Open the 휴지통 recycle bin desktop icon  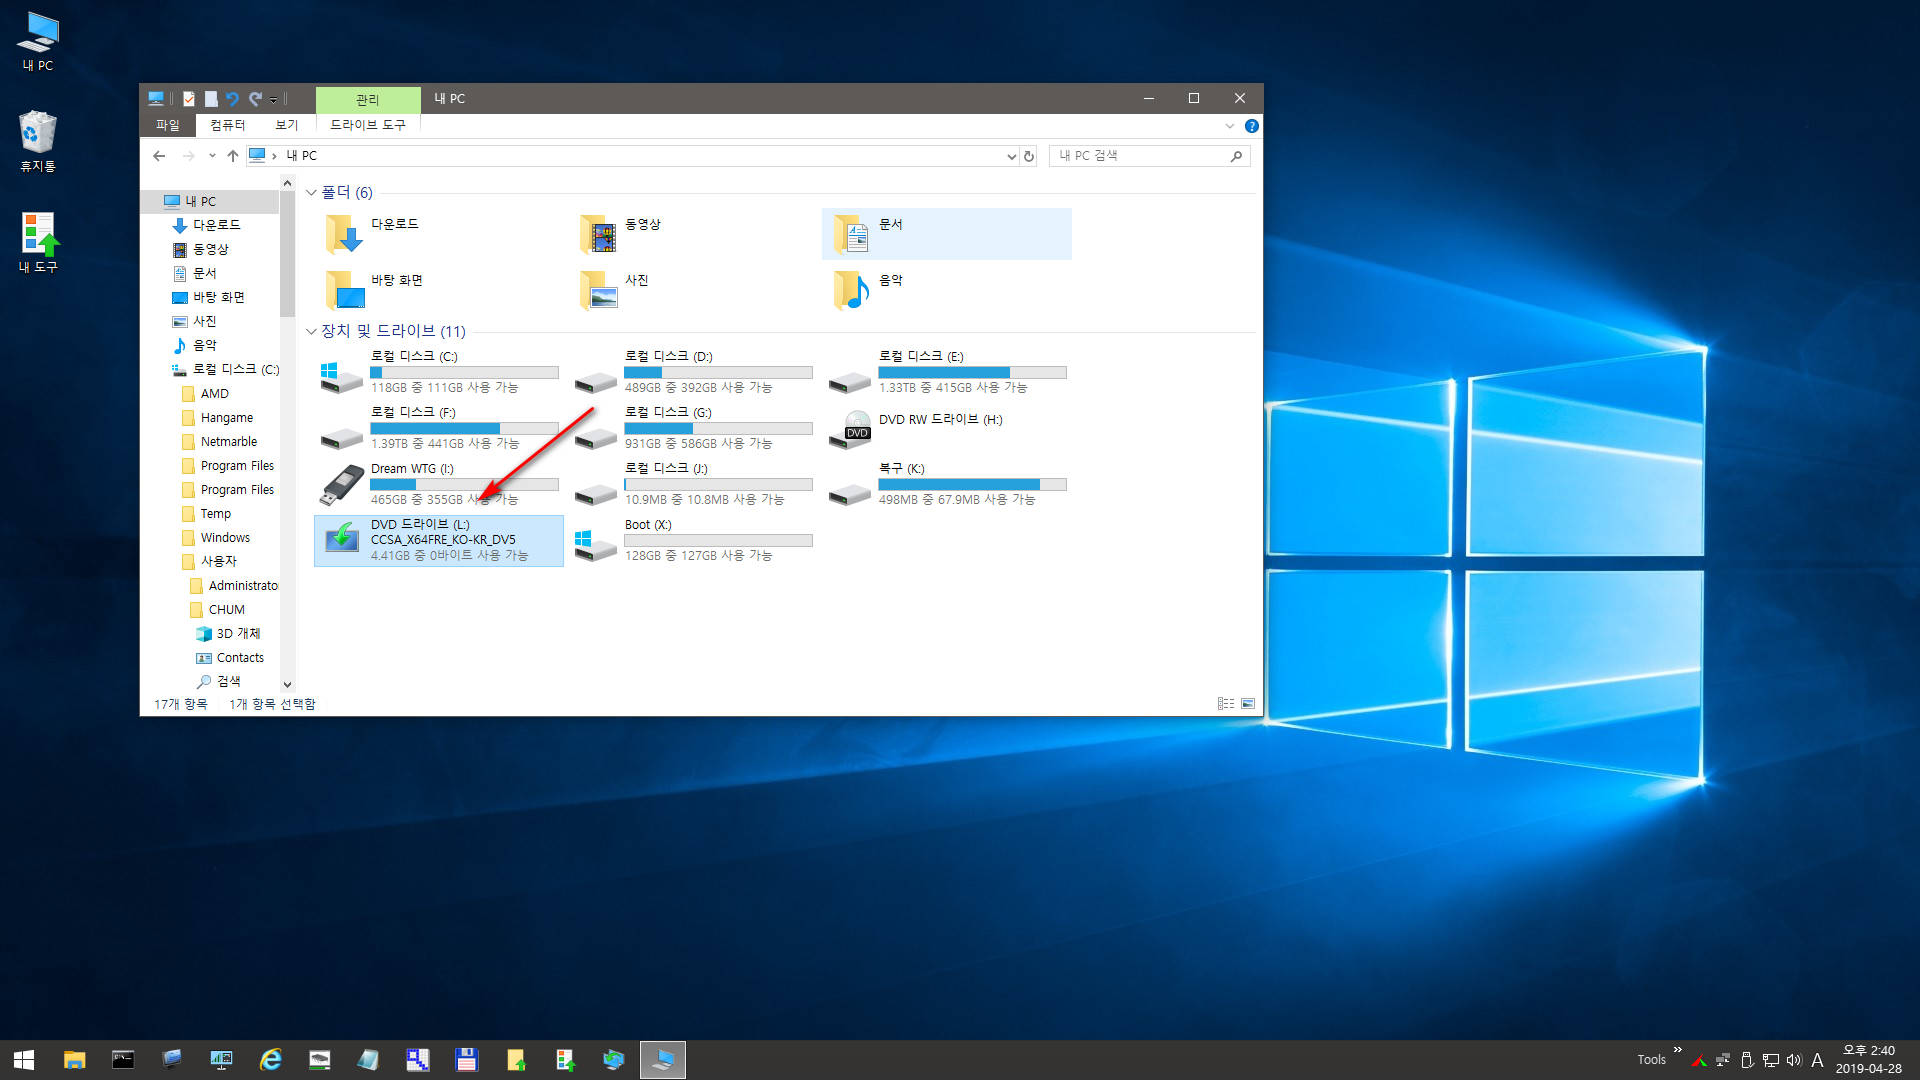(38, 142)
